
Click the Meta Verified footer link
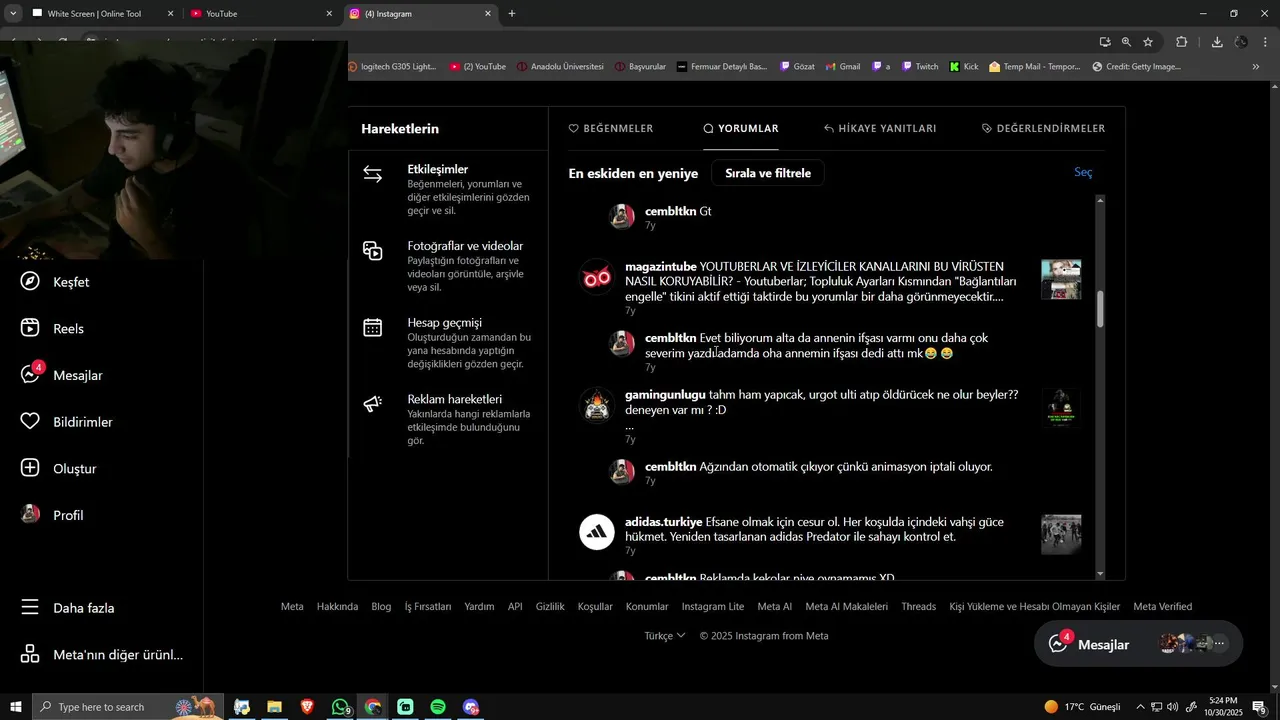1162,607
